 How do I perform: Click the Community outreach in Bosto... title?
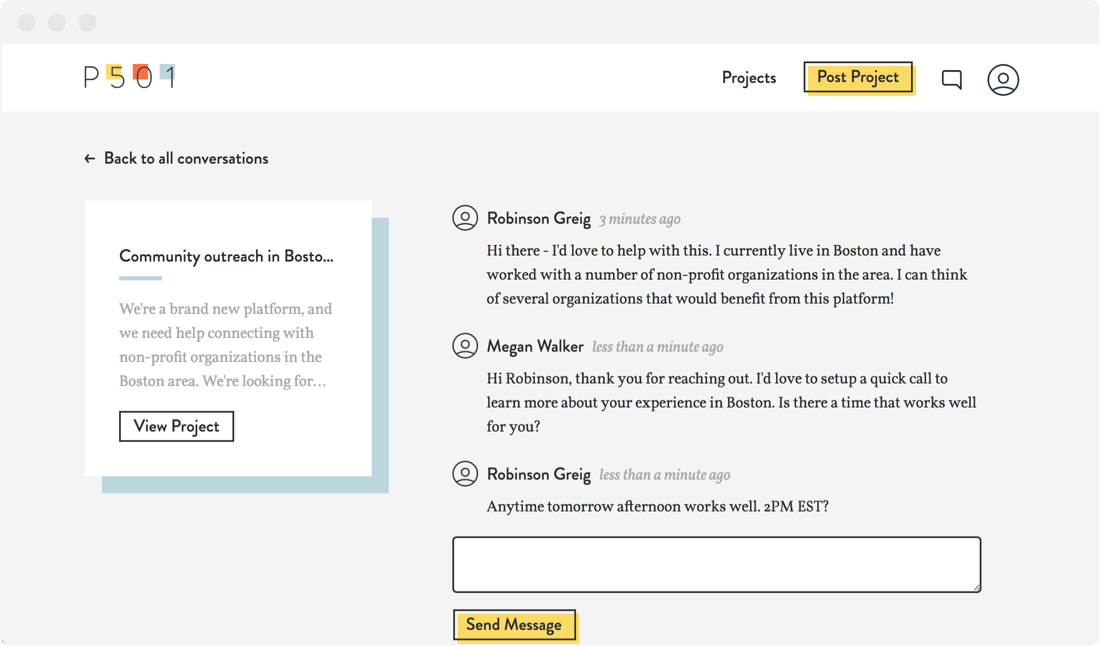(226, 256)
